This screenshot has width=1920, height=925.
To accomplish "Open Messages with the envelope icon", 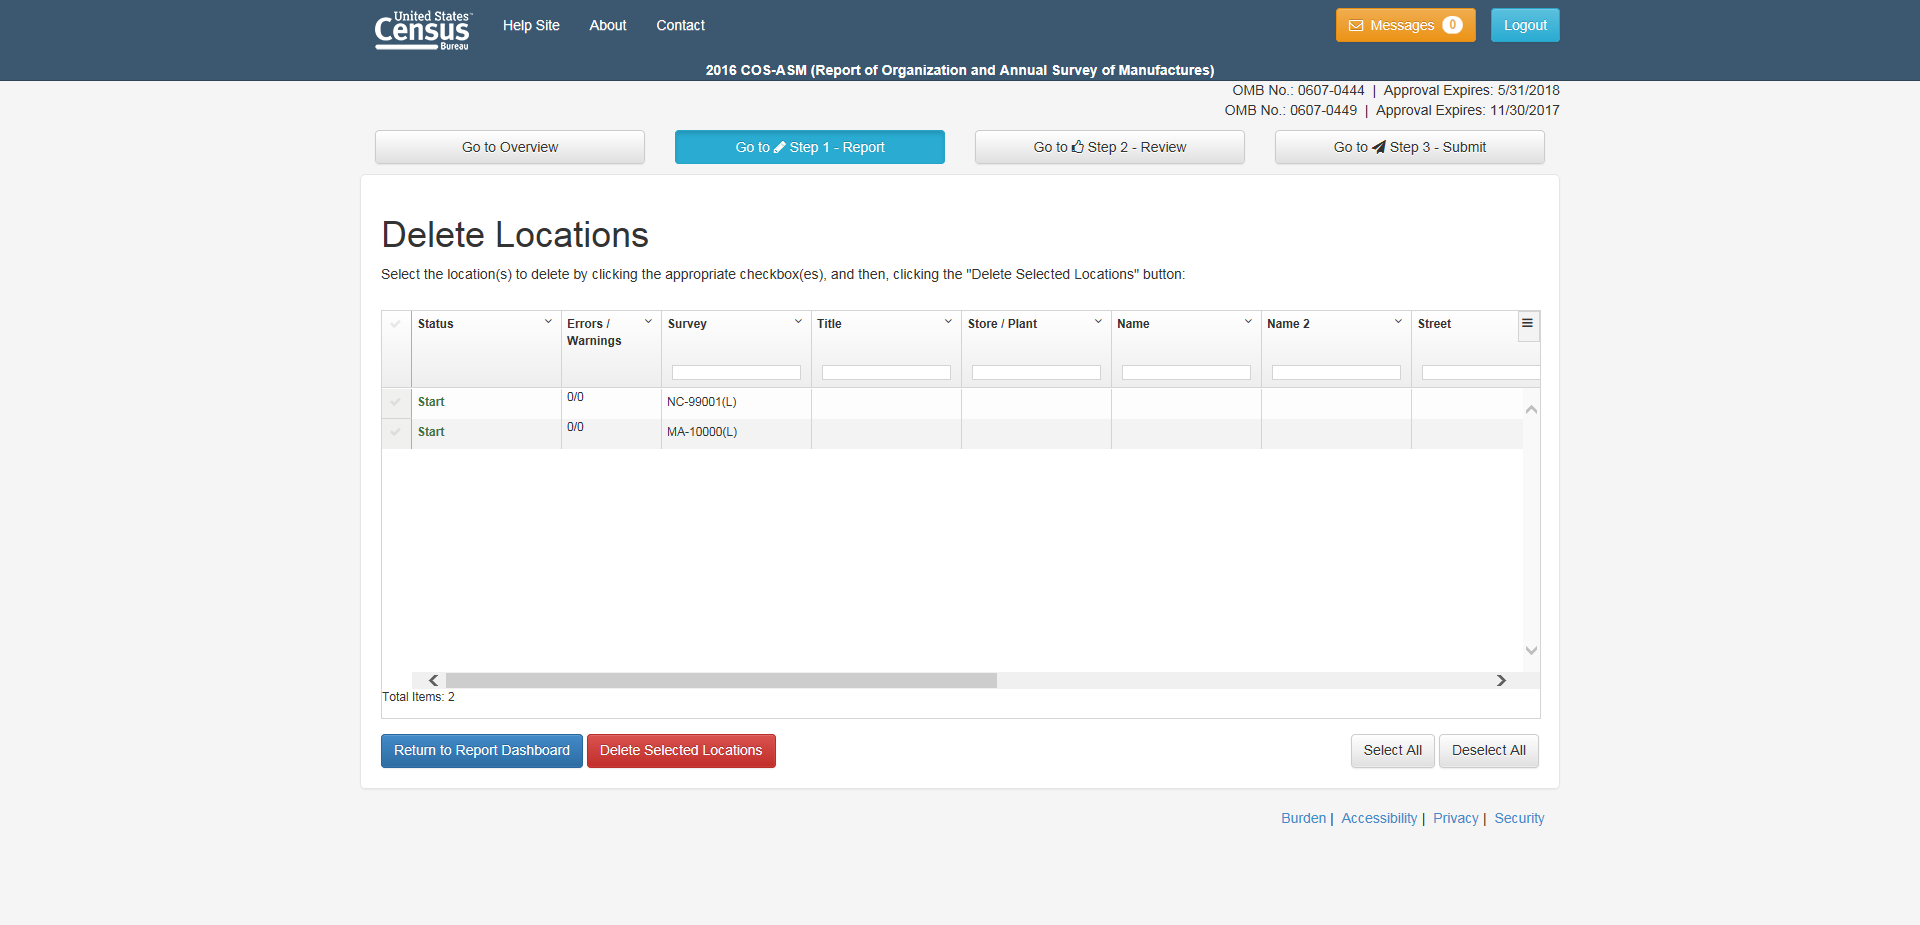I will [x=1404, y=26].
